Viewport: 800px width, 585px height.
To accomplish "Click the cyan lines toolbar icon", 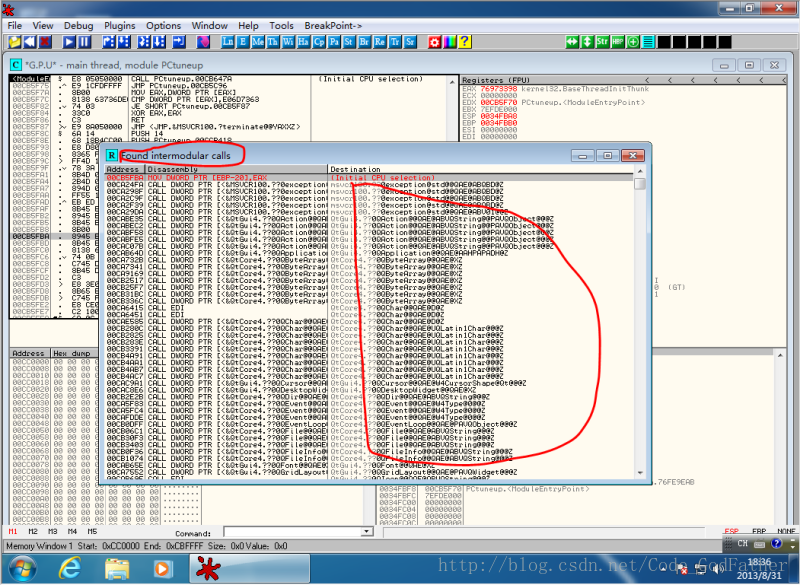I will pyautogui.click(x=648, y=42).
